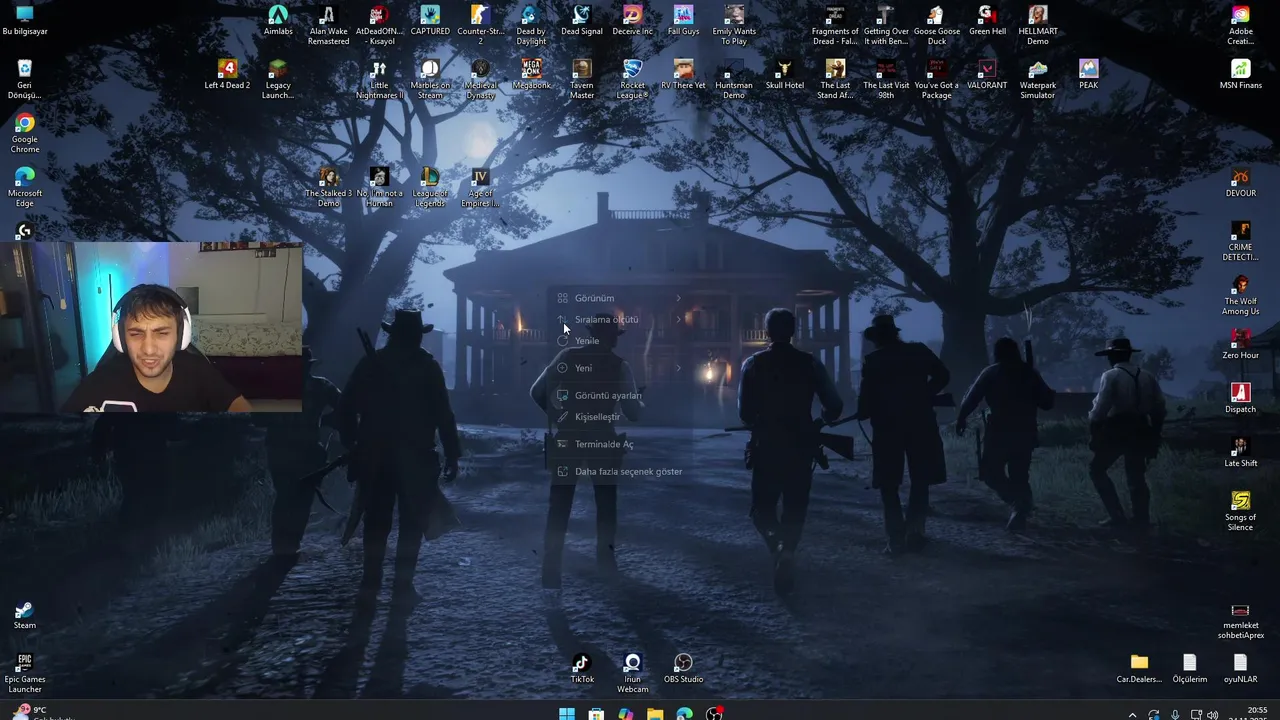The height and width of the screenshot is (720, 1280).
Task: Select RV There Yet icon
Action: coord(683,74)
